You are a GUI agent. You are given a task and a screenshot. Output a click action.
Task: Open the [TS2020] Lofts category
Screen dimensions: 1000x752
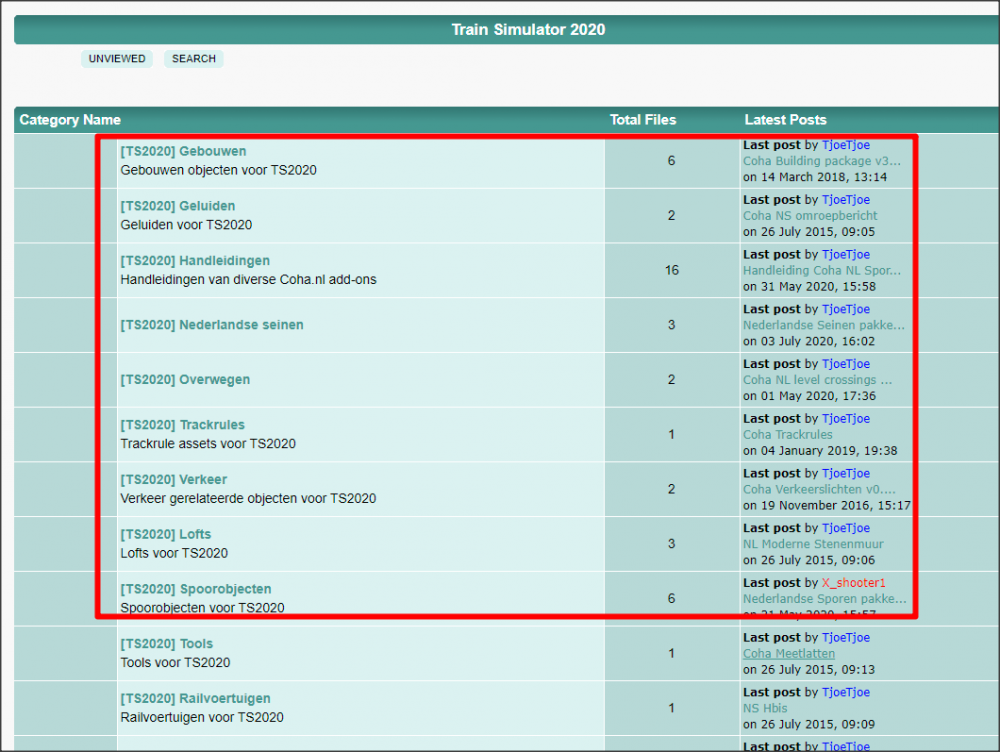click(165, 534)
